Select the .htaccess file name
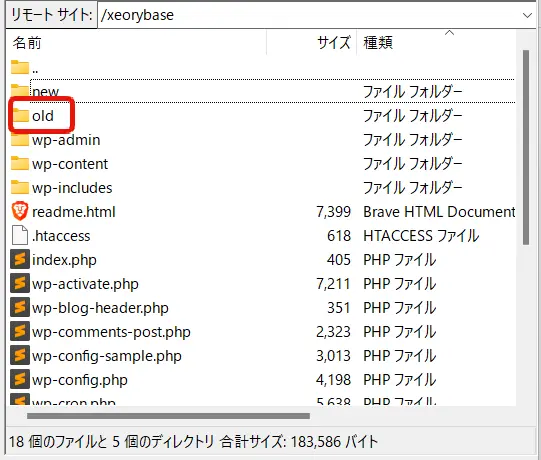This screenshot has height=460, width=541. pos(61,236)
